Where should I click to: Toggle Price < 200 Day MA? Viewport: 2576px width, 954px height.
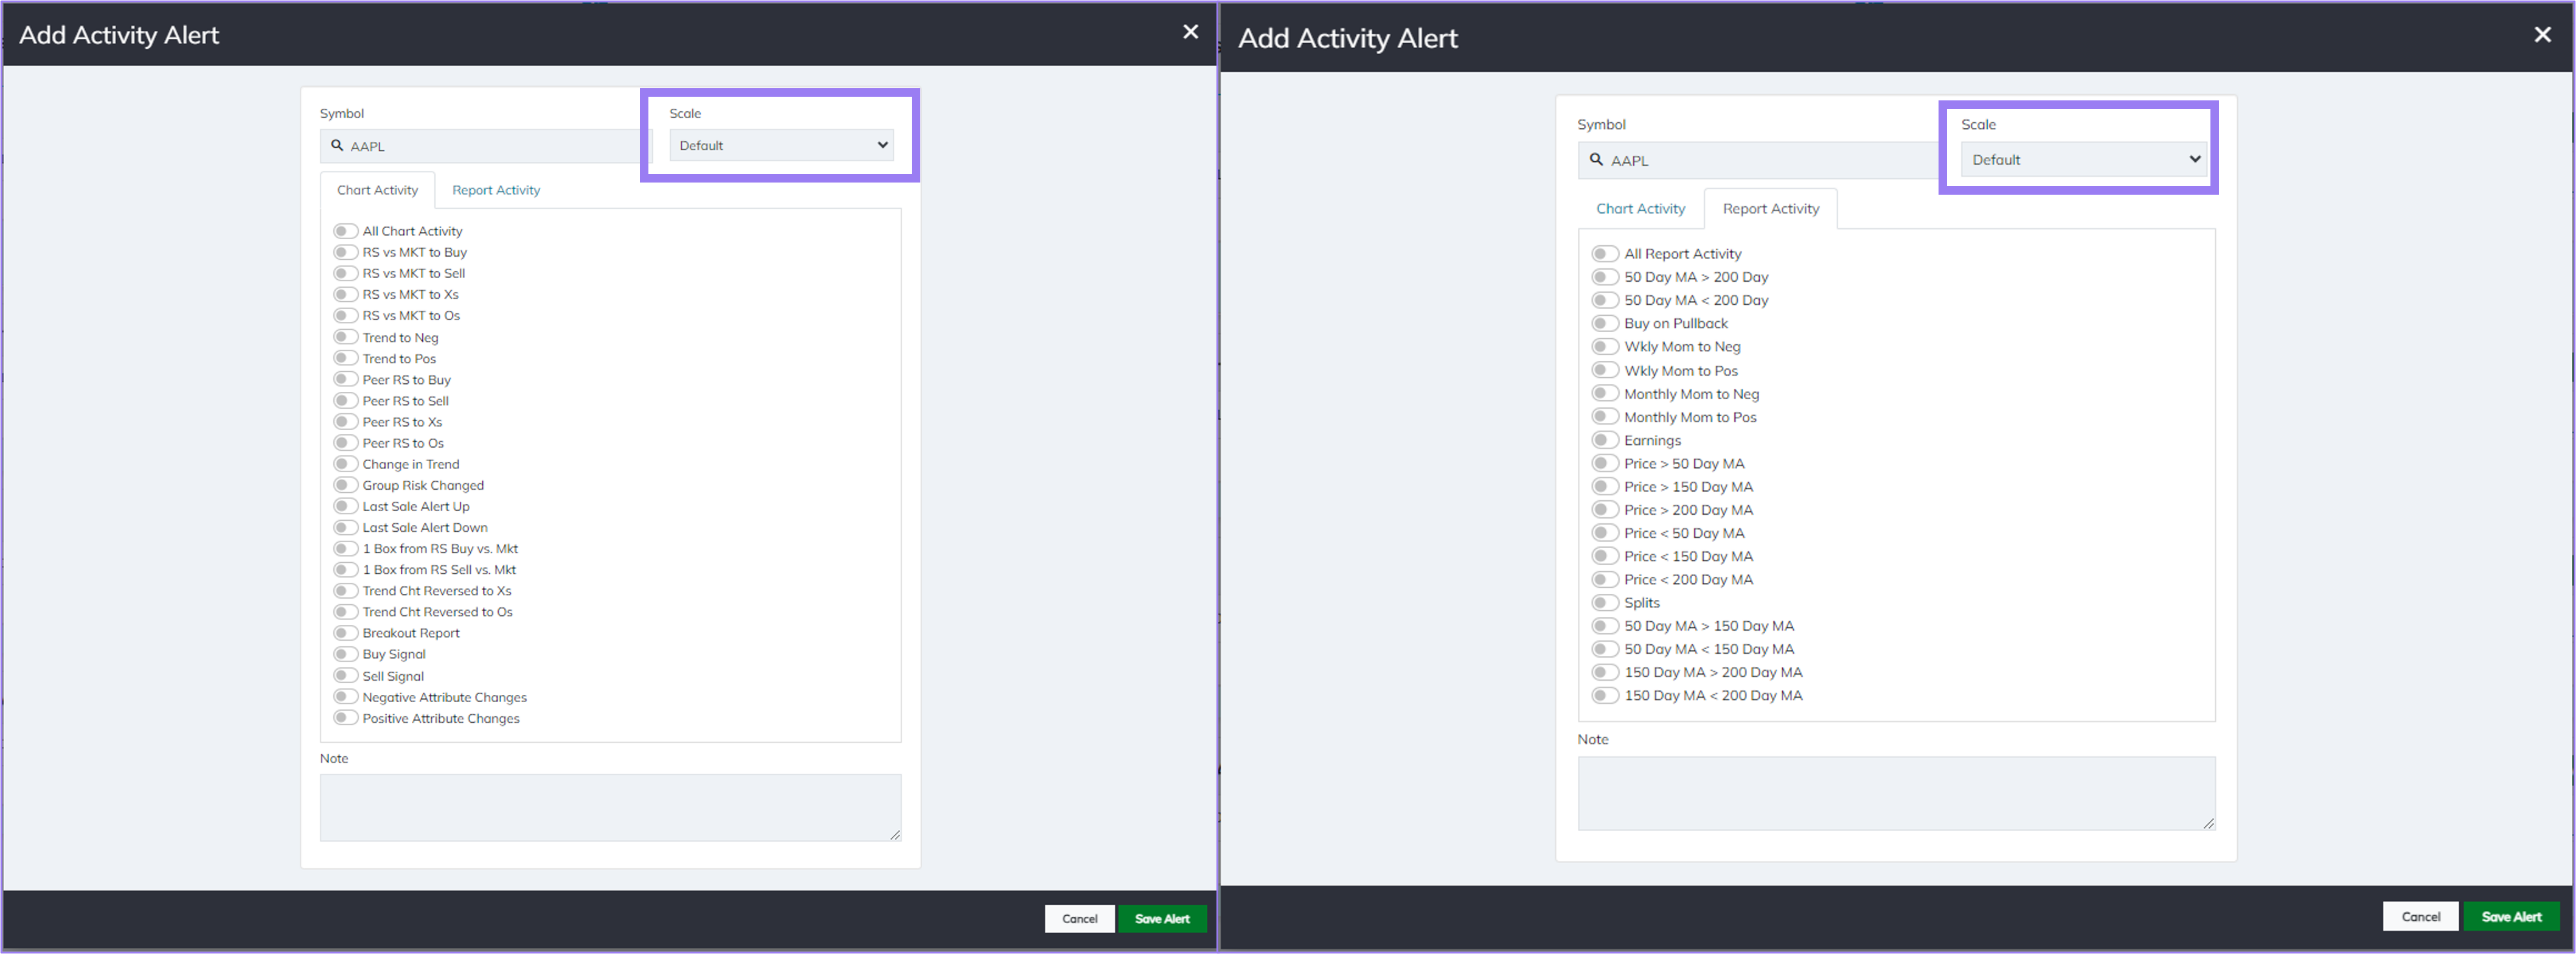[x=1605, y=579]
